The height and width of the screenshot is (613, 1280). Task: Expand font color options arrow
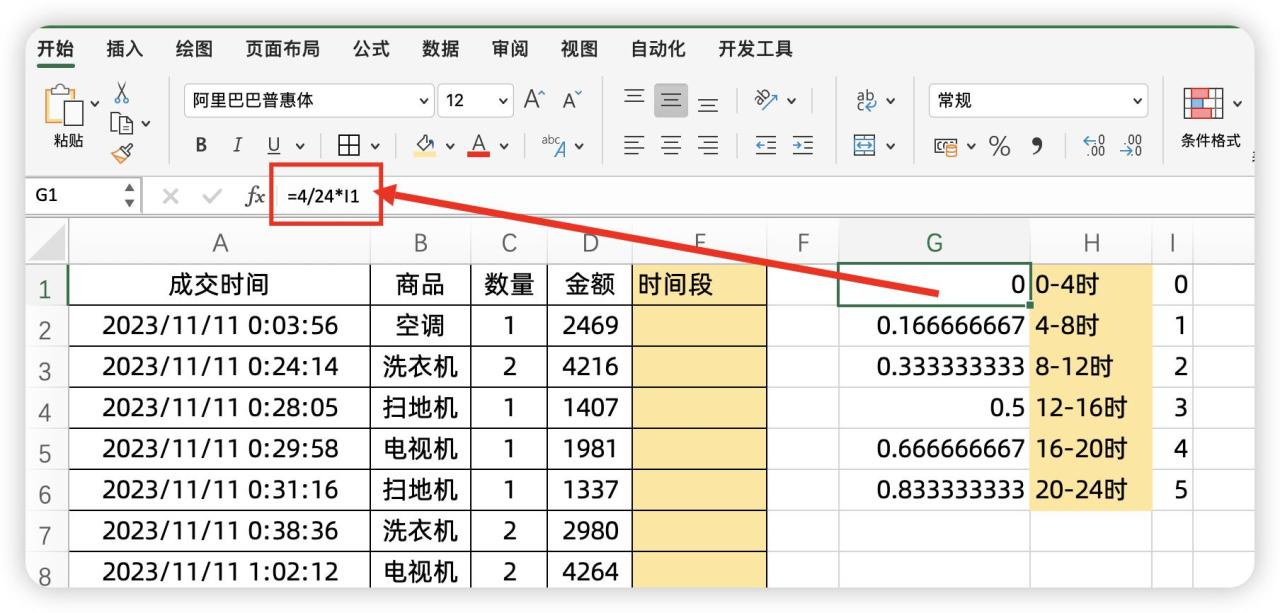tap(505, 147)
